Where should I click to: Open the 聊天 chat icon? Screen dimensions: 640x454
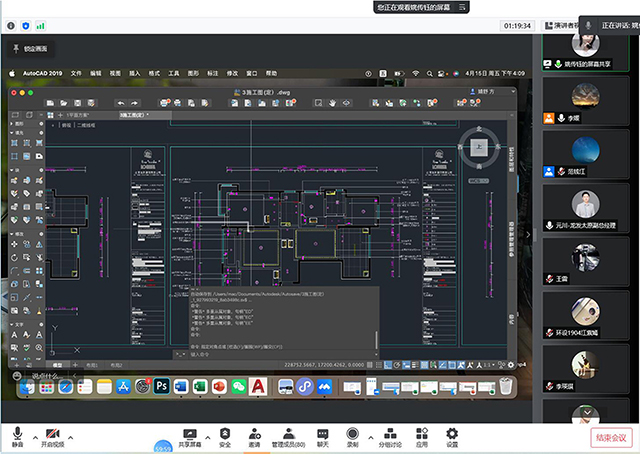click(x=323, y=432)
